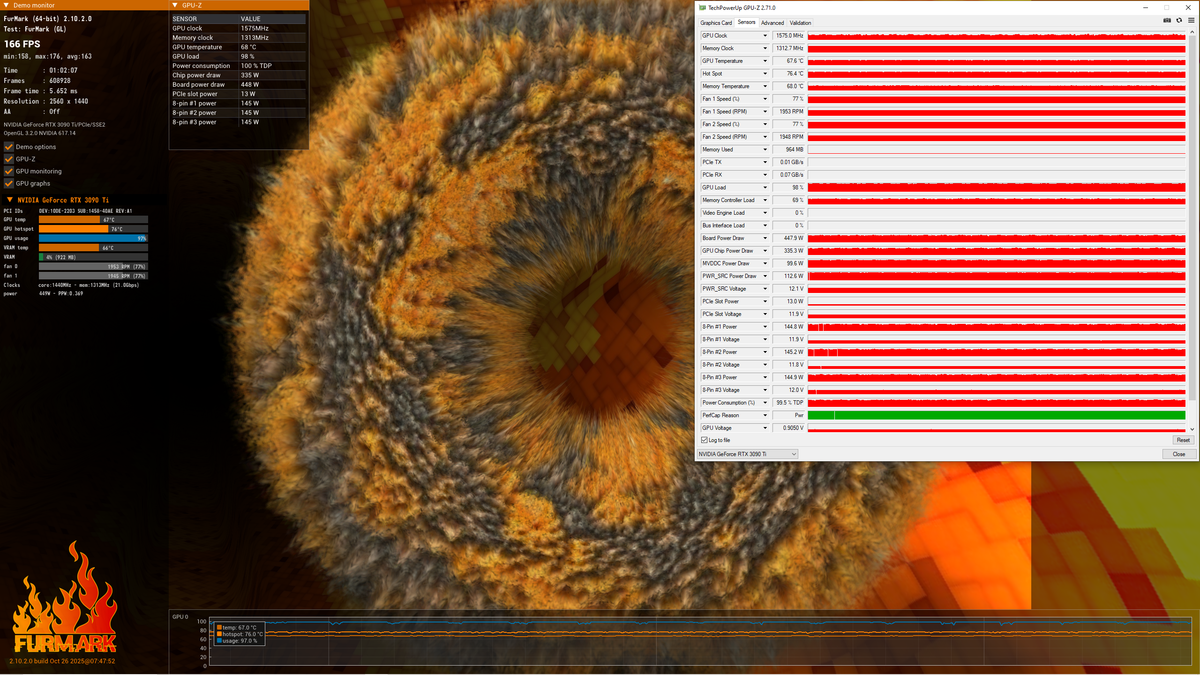Viewport: 1200px width, 675px height.
Task: Open the Memory Used sensor dropdown
Action: 765,150
